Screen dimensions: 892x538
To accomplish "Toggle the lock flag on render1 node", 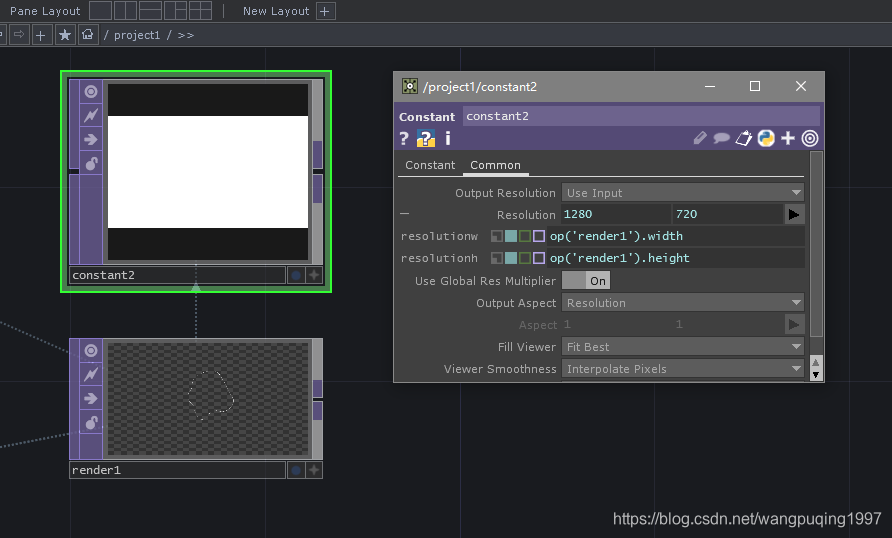I will (x=91, y=423).
